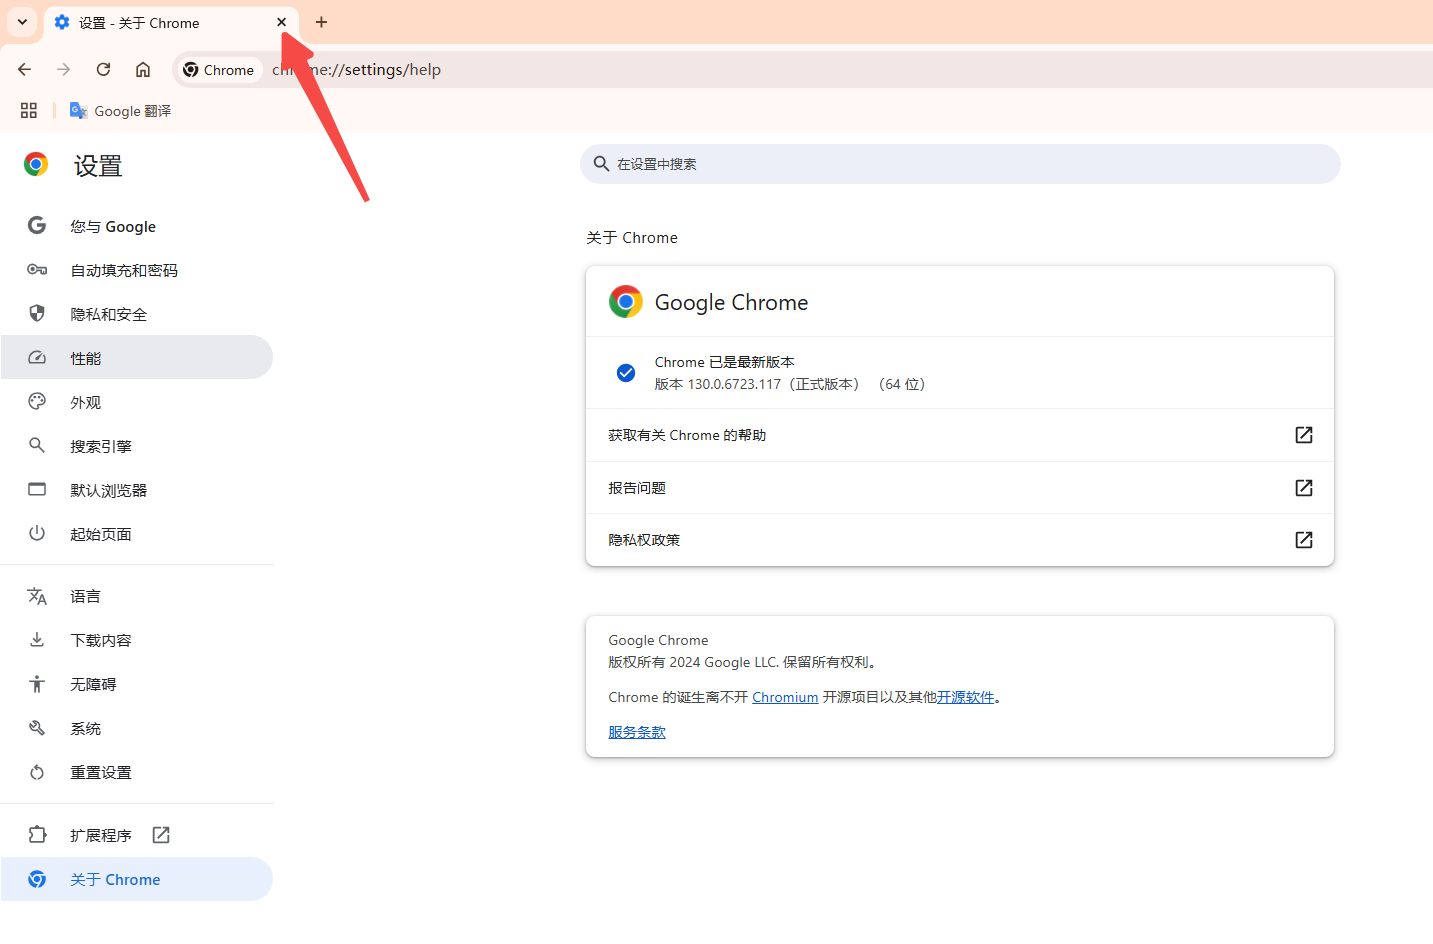Image resolution: width=1433 pixels, height=944 pixels.
Task: Click the version text 130.0.6723.117
Action: 734,384
